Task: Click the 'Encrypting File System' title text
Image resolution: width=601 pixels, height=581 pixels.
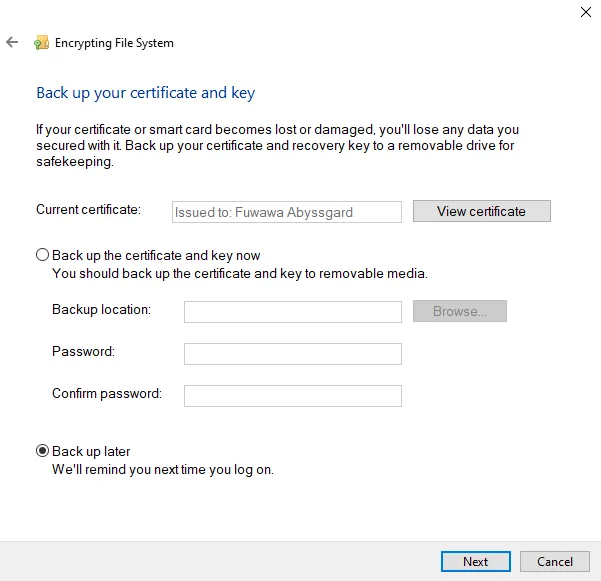Action: pos(114,43)
